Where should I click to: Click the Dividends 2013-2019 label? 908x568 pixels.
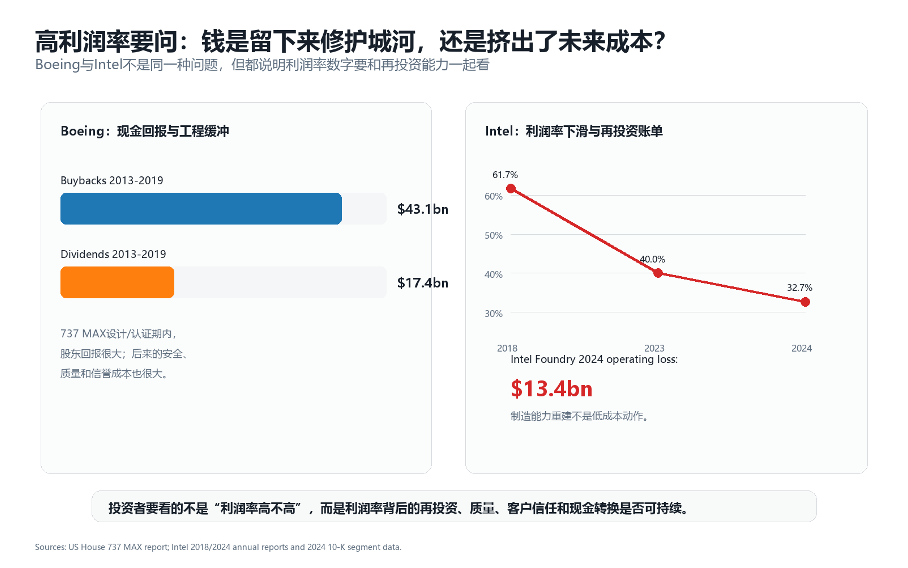pos(113,254)
